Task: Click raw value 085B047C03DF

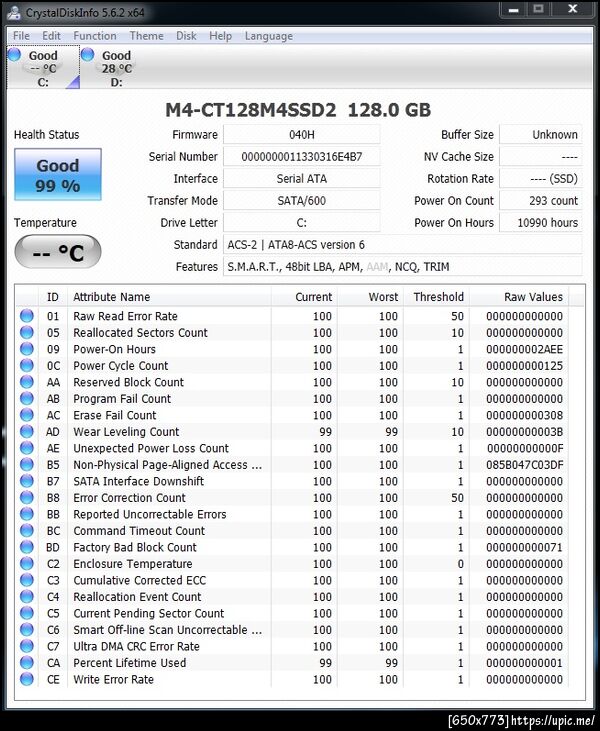Action: point(524,465)
